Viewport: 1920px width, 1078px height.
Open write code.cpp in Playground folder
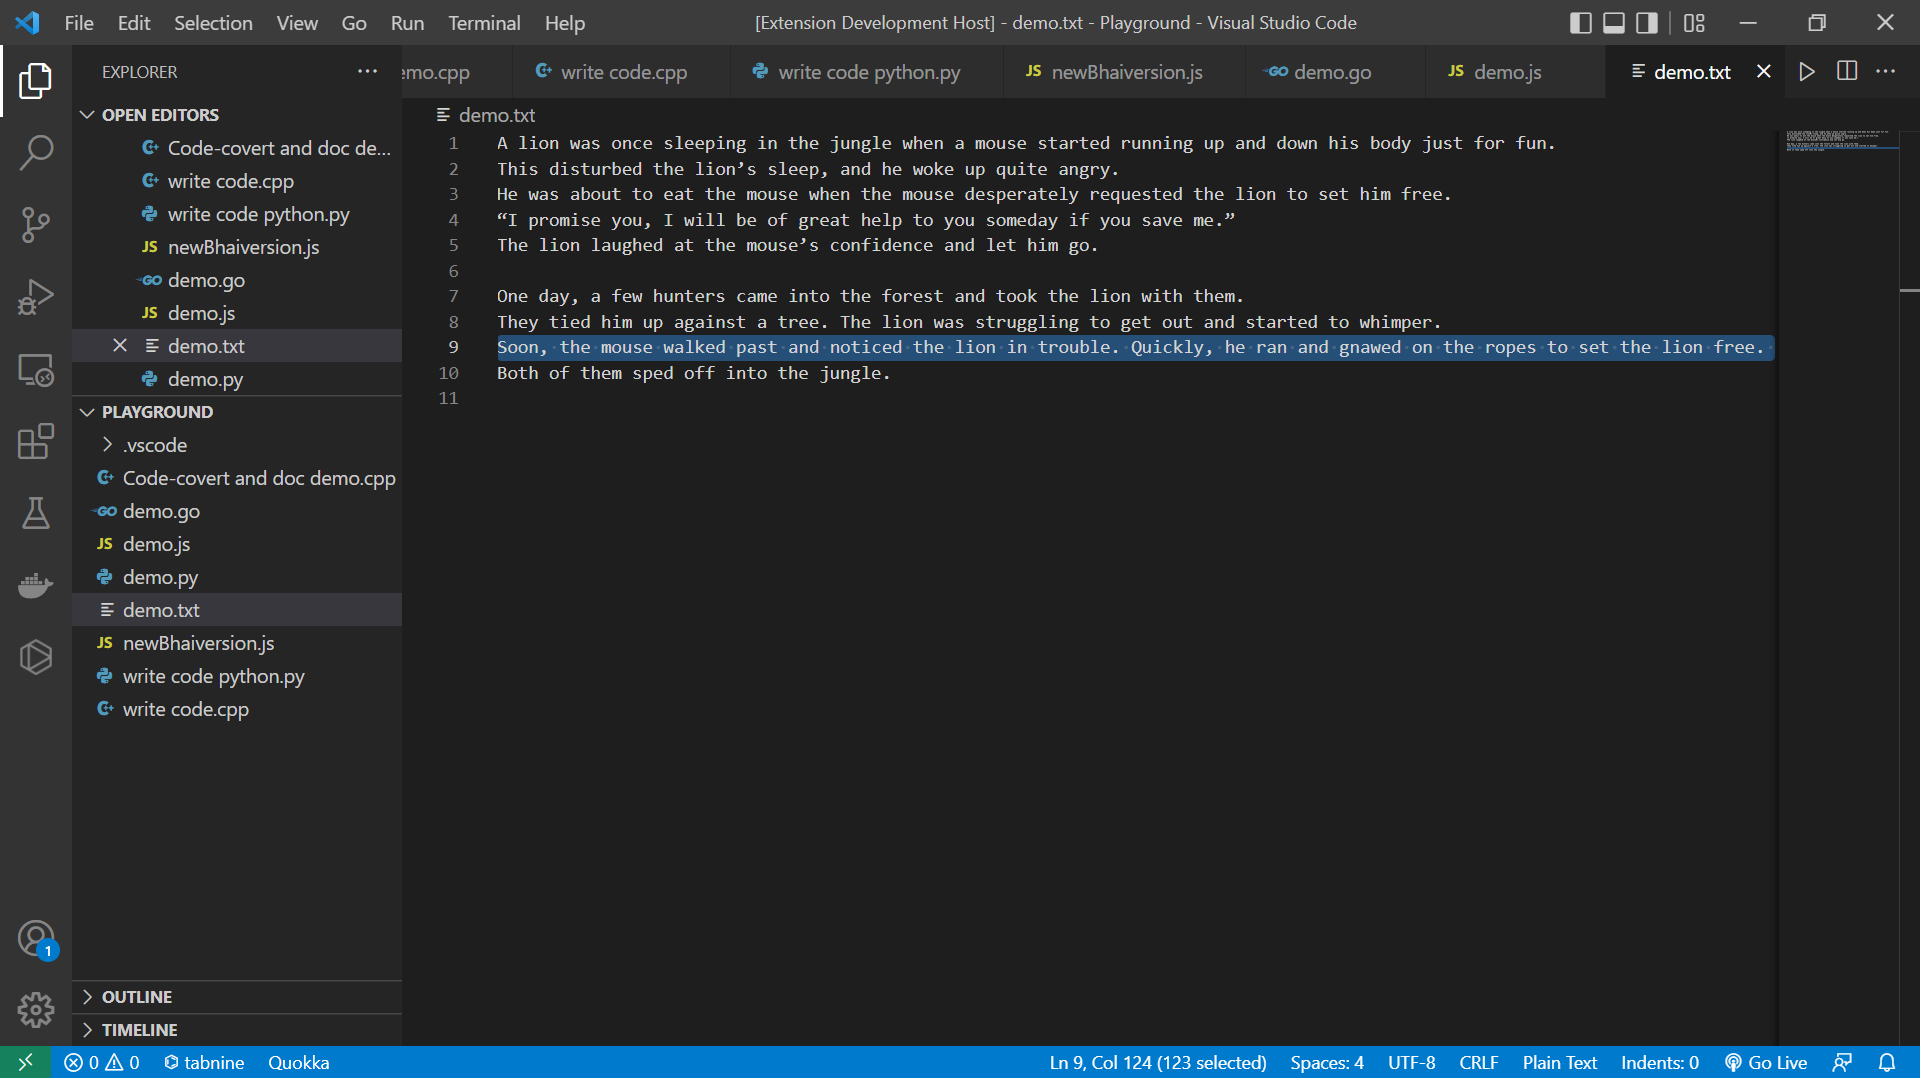pos(237,709)
